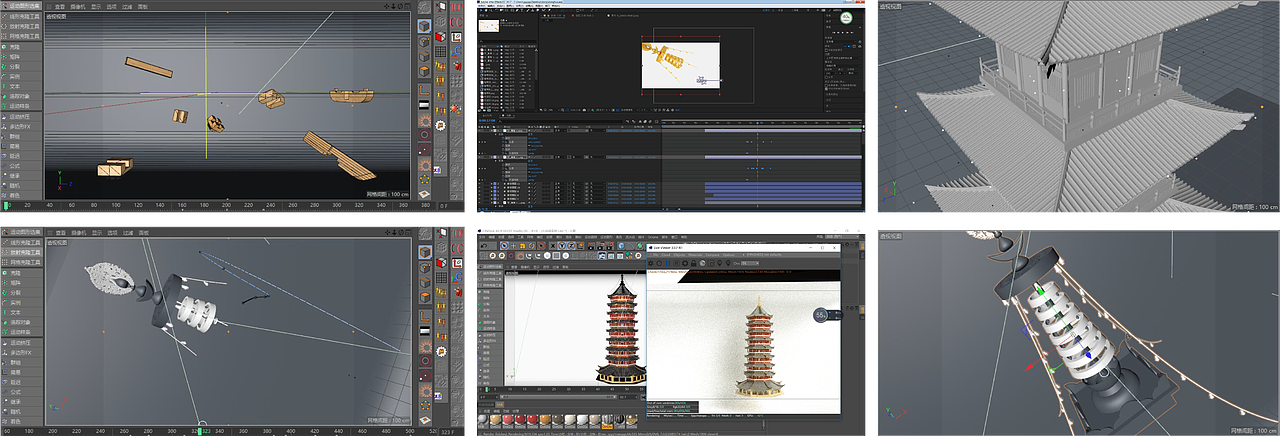
Task: Click the red TP icon in wooden-blocks window
Action: click(x=457, y=6)
